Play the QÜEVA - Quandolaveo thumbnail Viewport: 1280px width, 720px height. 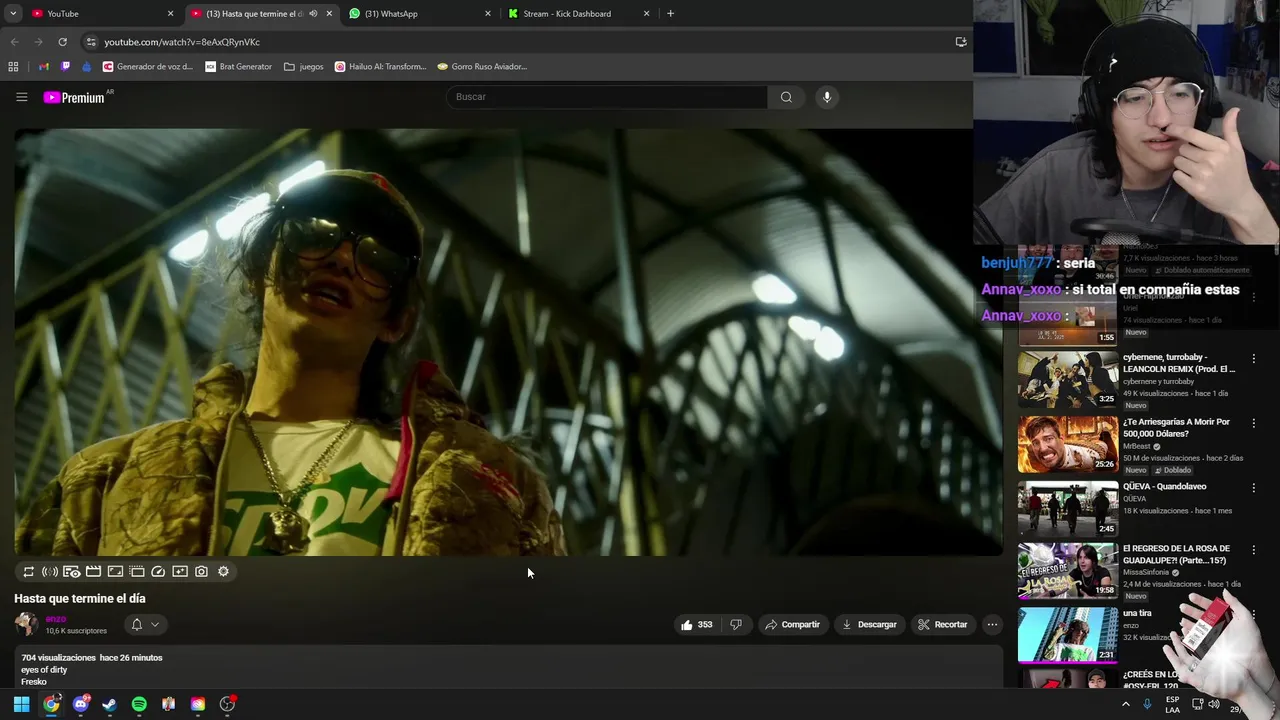1068,509
